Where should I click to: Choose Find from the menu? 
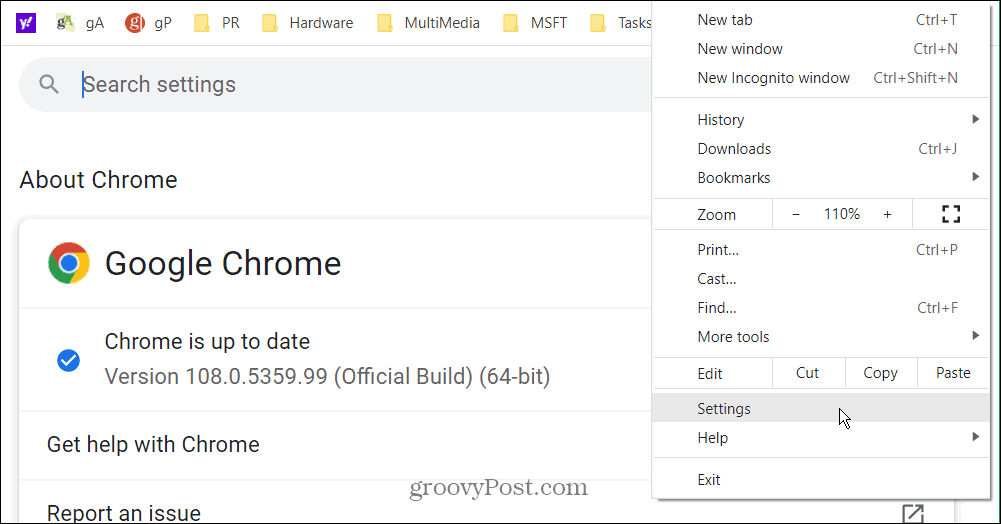(821, 308)
